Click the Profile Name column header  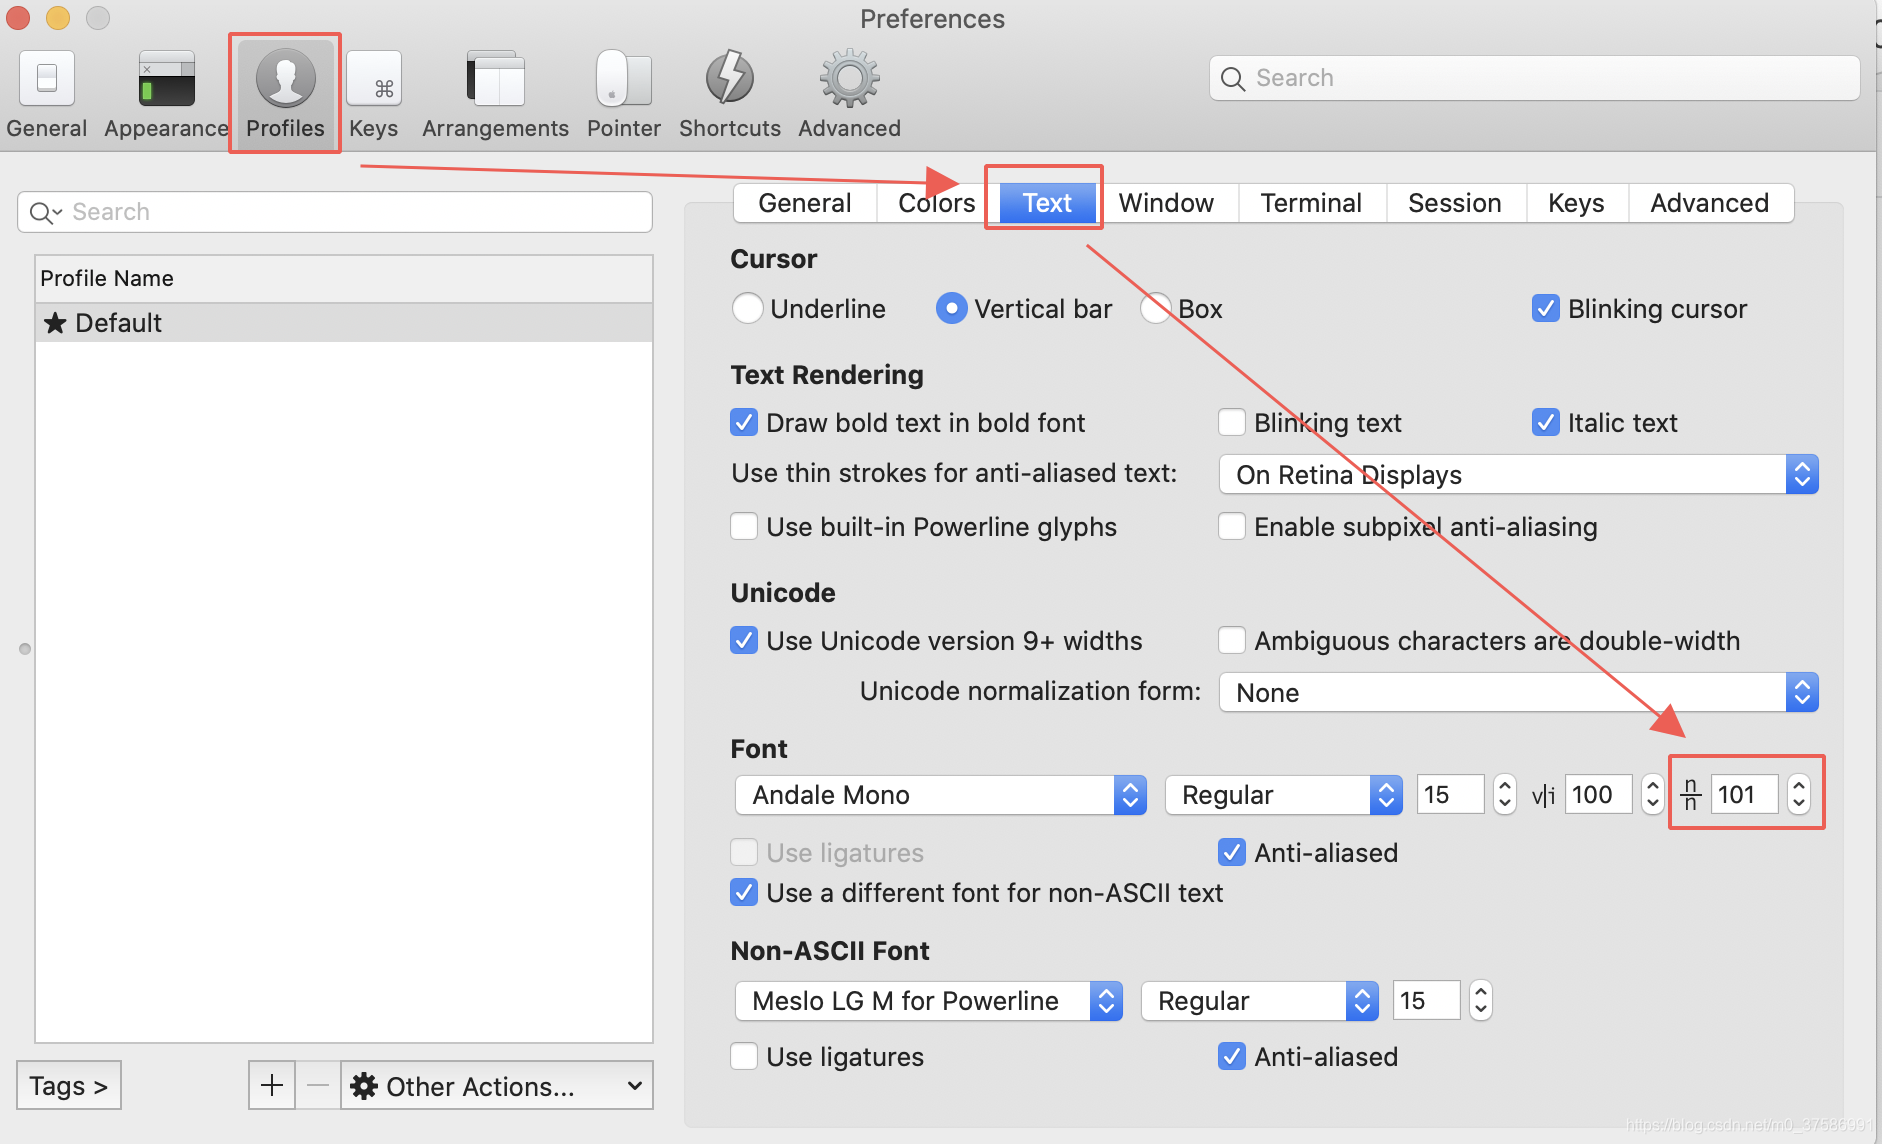[344, 279]
